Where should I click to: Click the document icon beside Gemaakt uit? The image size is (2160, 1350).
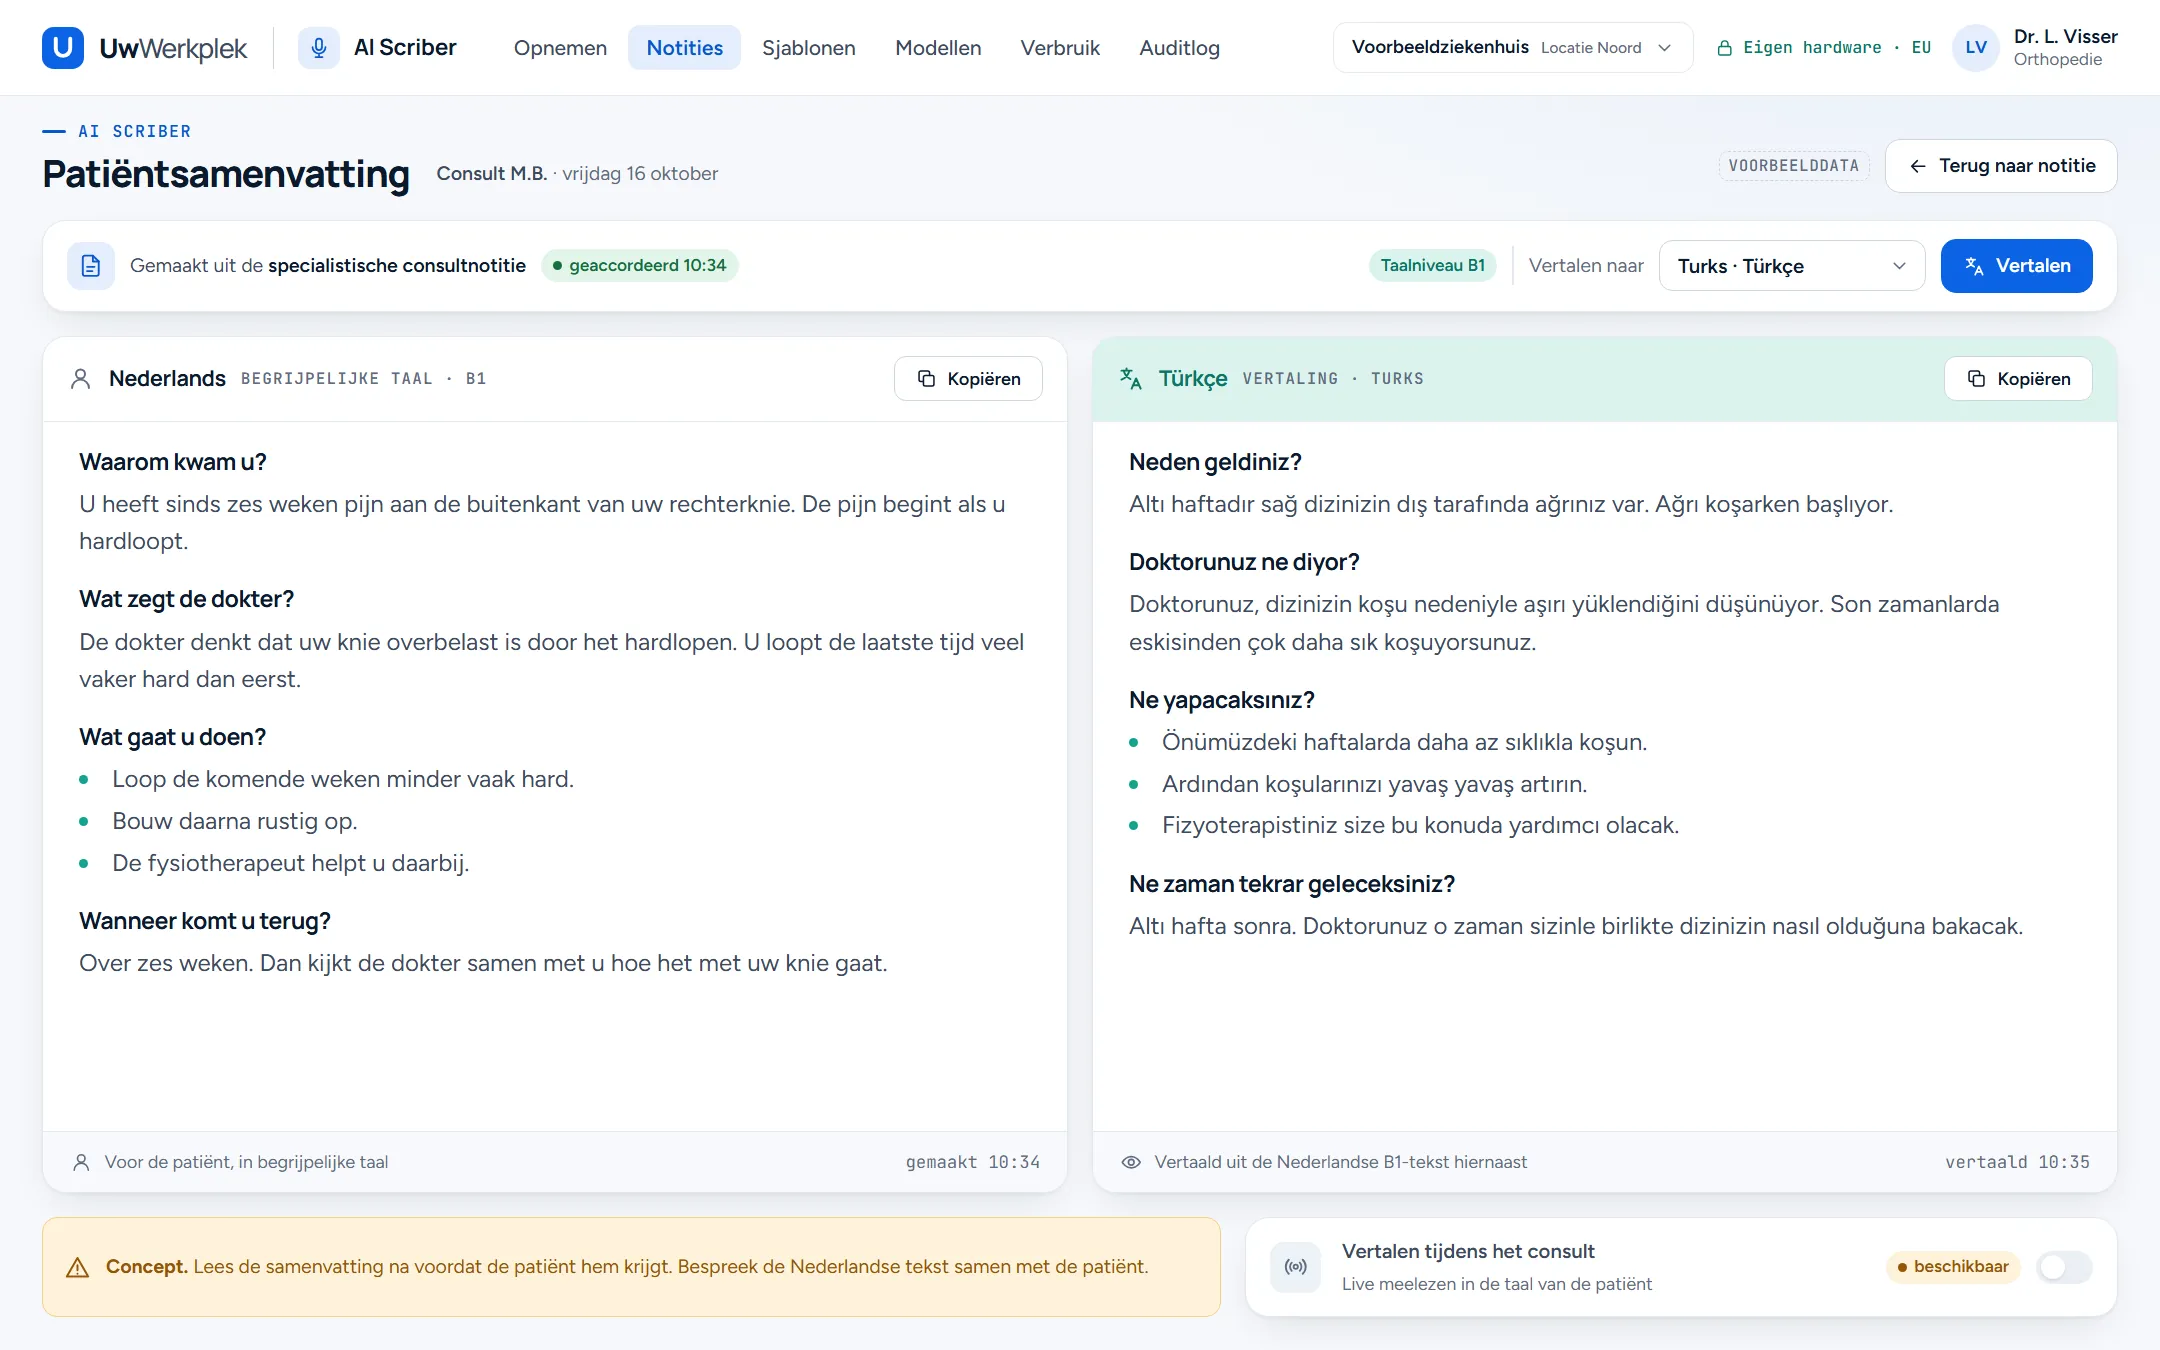[x=91, y=265]
